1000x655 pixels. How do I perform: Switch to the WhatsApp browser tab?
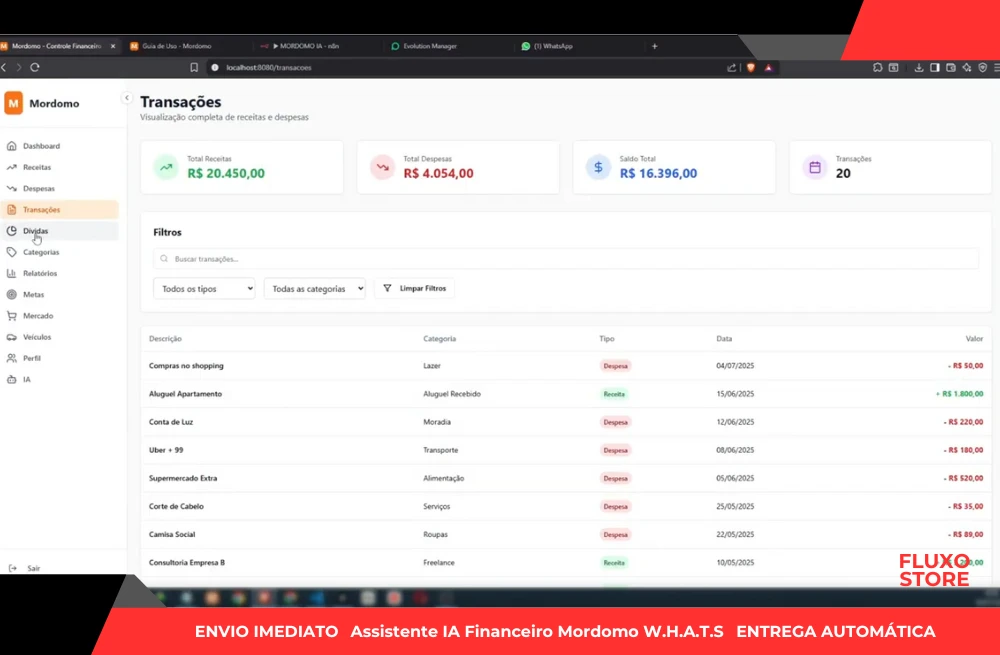[552, 46]
